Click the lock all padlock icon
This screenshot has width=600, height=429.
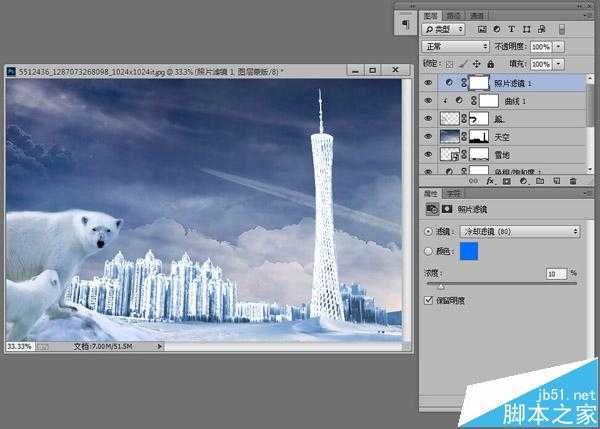point(491,64)
